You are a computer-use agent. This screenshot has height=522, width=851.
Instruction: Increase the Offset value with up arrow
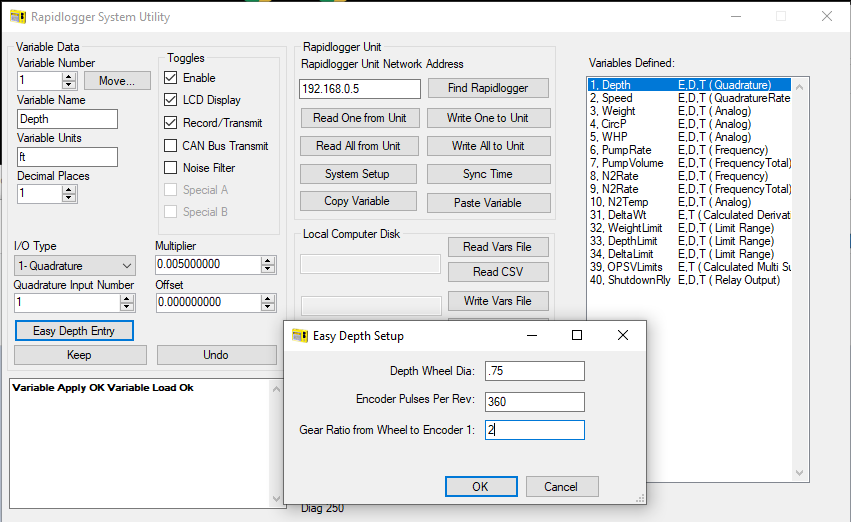point(268,298)
